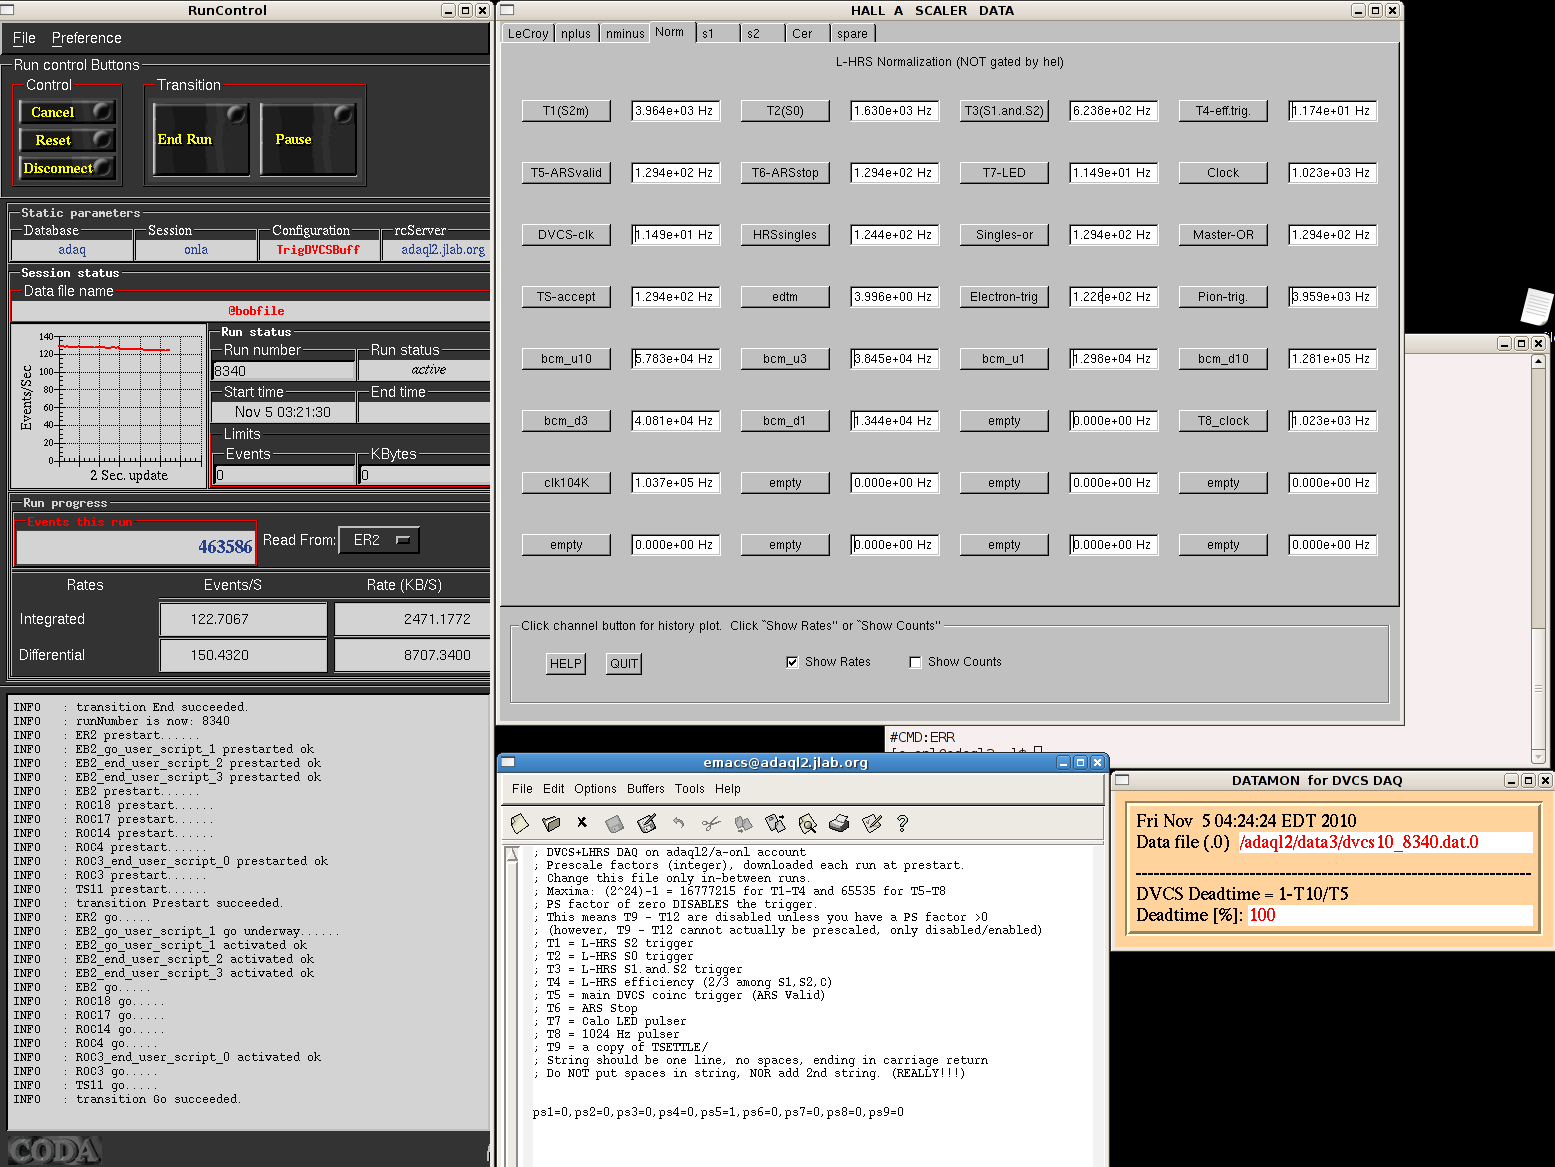Click the T5-ARSvalid channel button
This screenshot has height=1167, width=1555.
(566, 173)
